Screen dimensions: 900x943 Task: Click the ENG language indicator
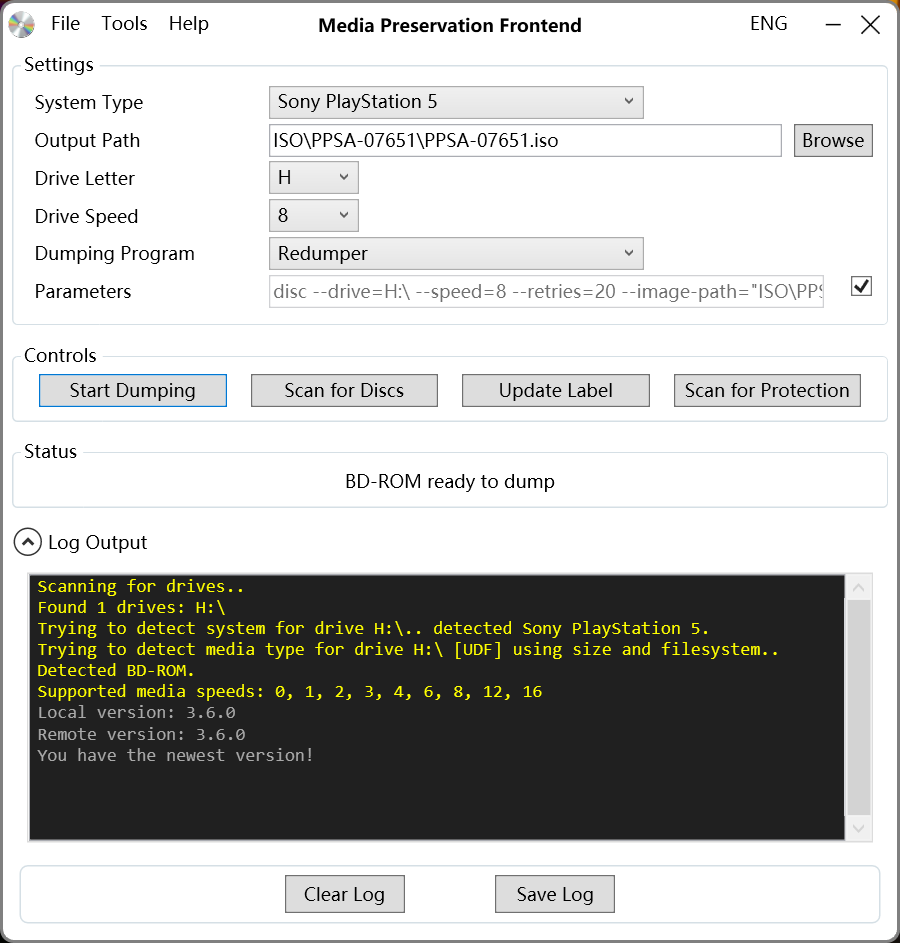[768, 23]
